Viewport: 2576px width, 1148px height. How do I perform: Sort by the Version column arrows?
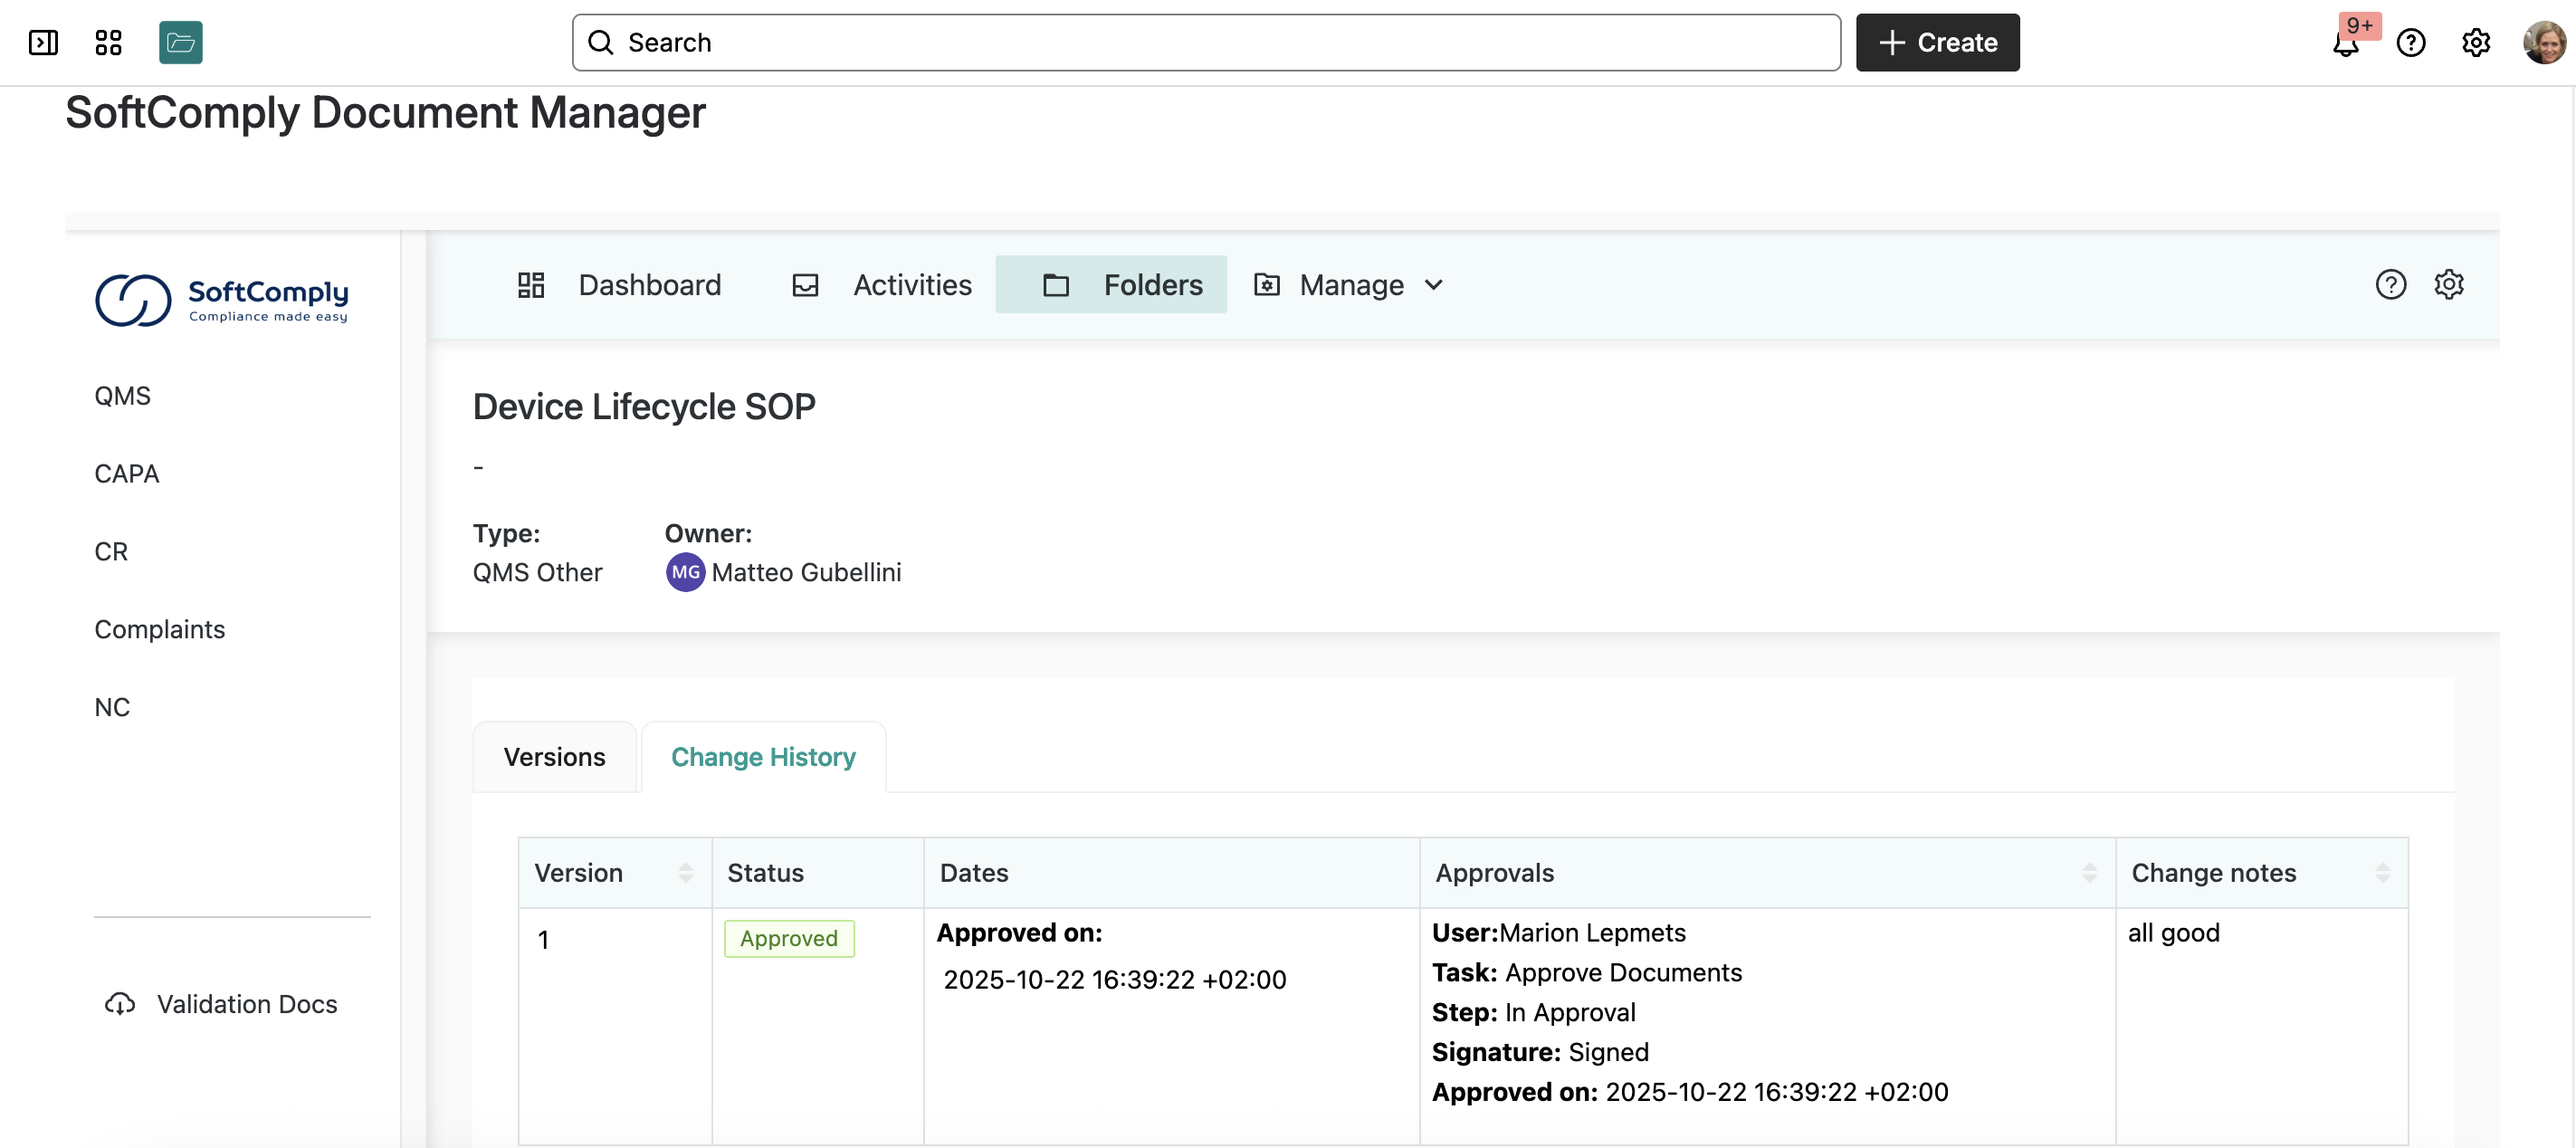click(x=685, y=873)
